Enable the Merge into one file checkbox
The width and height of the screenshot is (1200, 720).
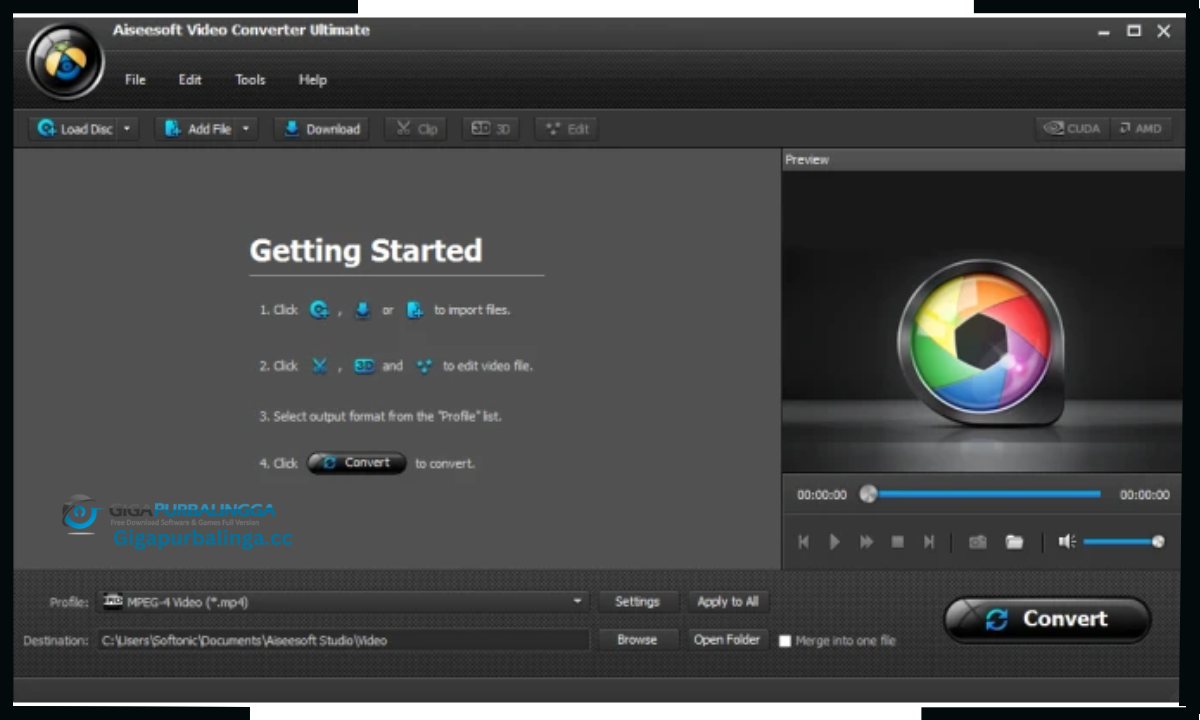pyautogui.click(x=785, y=641)
